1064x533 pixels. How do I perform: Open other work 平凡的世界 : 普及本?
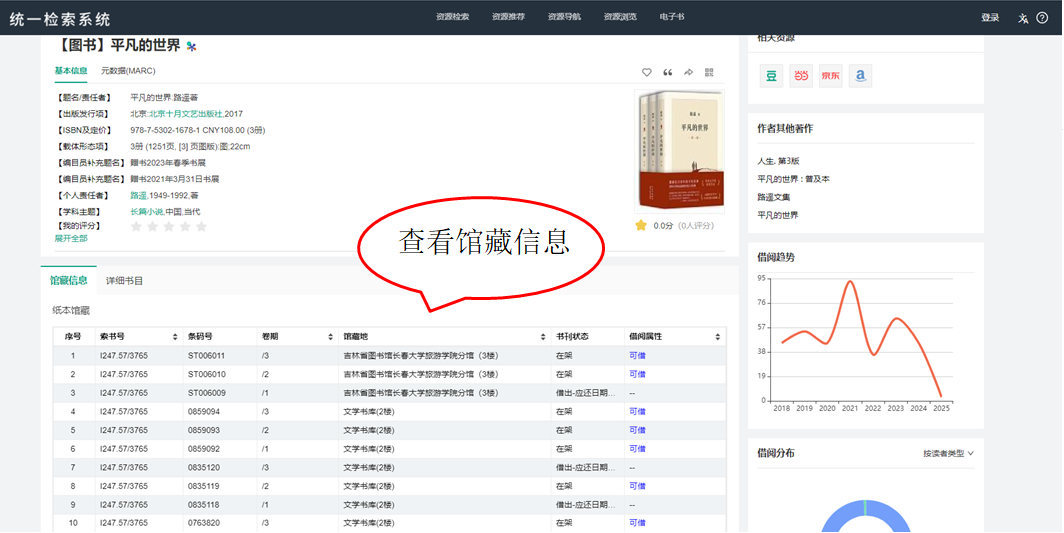(793, 179)
